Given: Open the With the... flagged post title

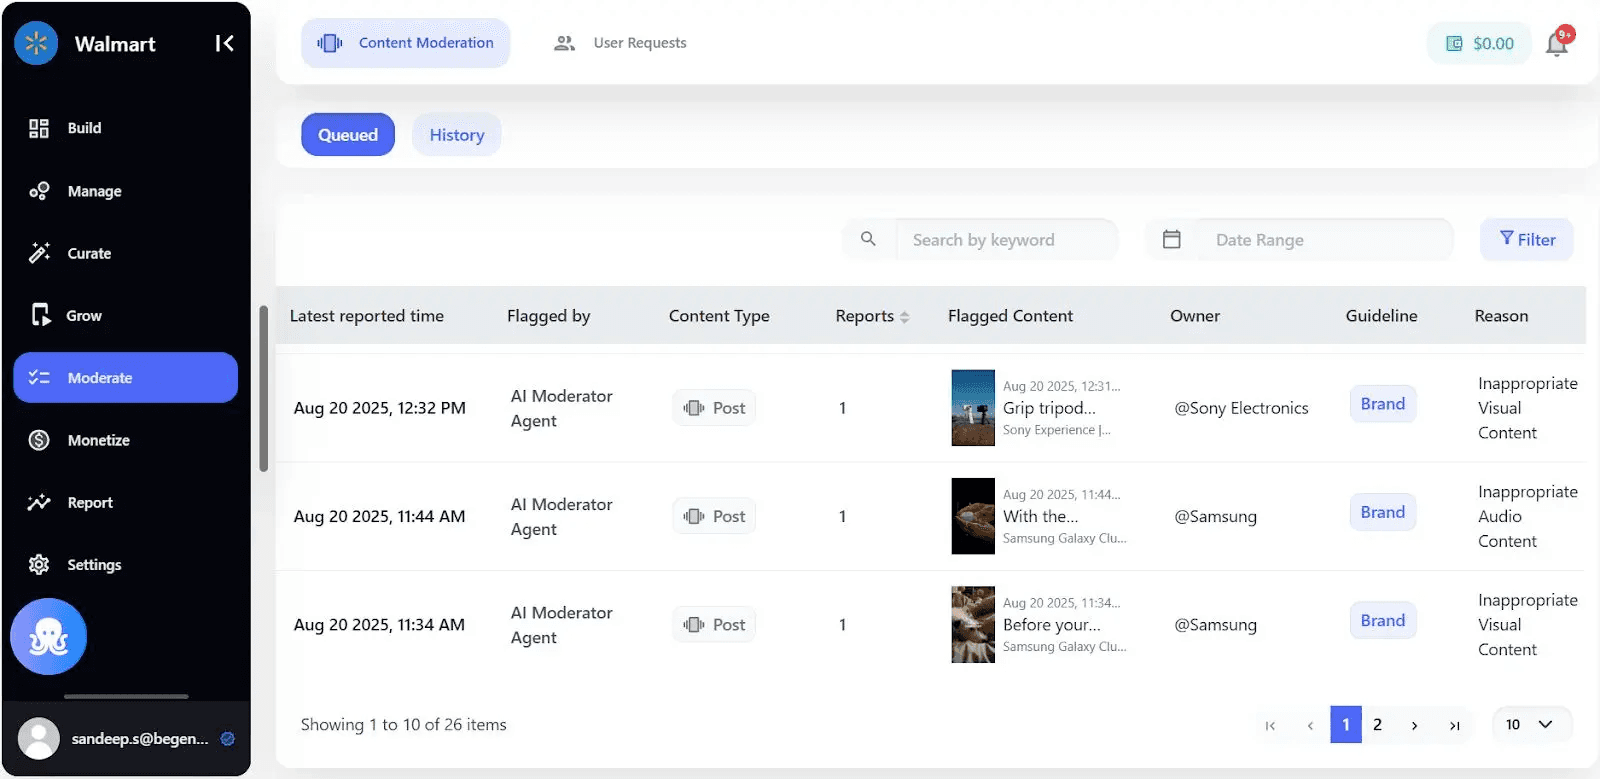Looking at the screenshot, I should tap(1040, 516).
